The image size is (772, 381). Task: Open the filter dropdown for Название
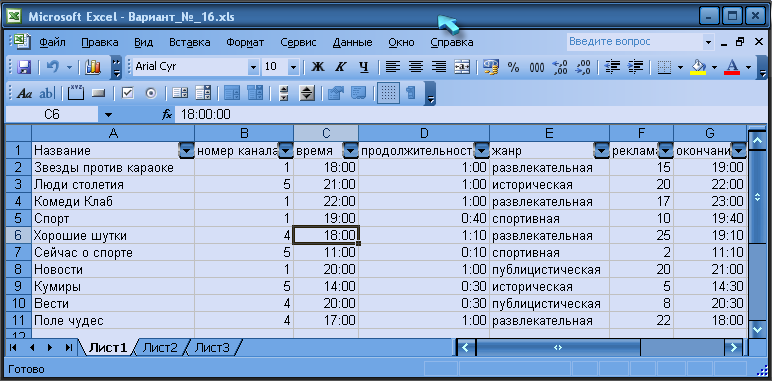point(187,151)
